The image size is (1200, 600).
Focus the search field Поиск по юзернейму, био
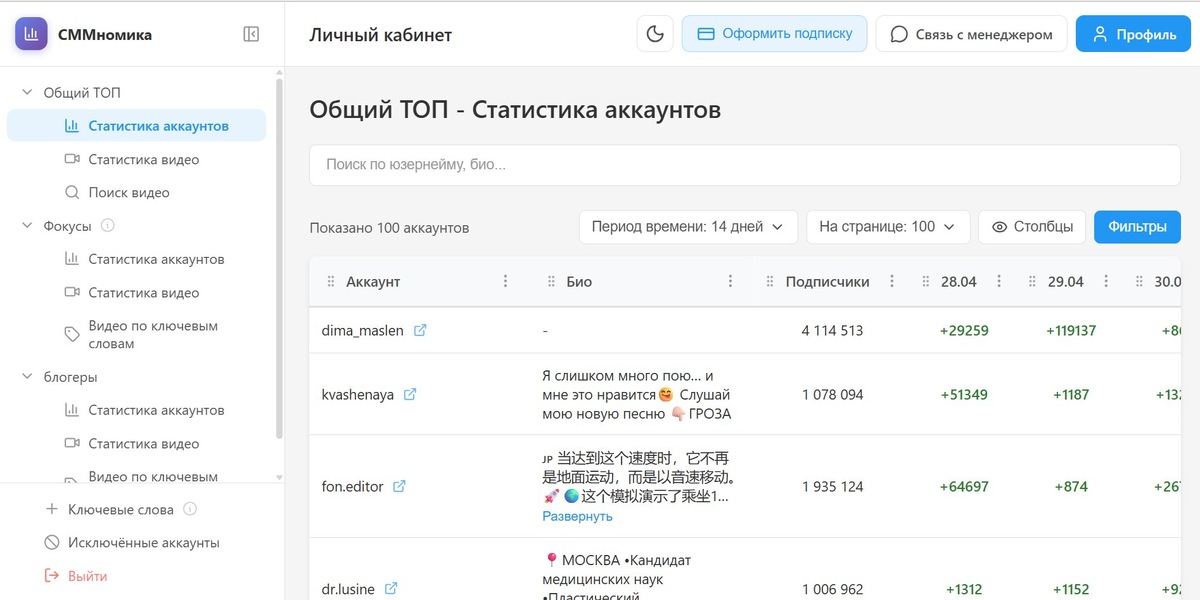745,165
